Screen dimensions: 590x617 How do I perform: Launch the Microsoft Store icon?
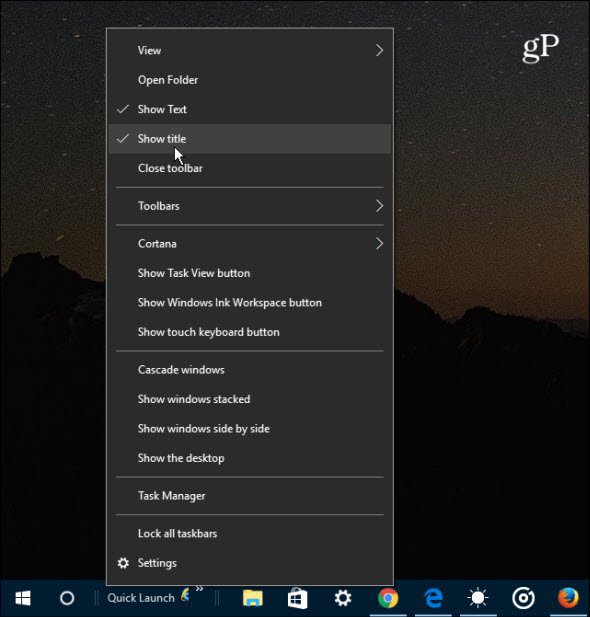[x=298, y=599]
